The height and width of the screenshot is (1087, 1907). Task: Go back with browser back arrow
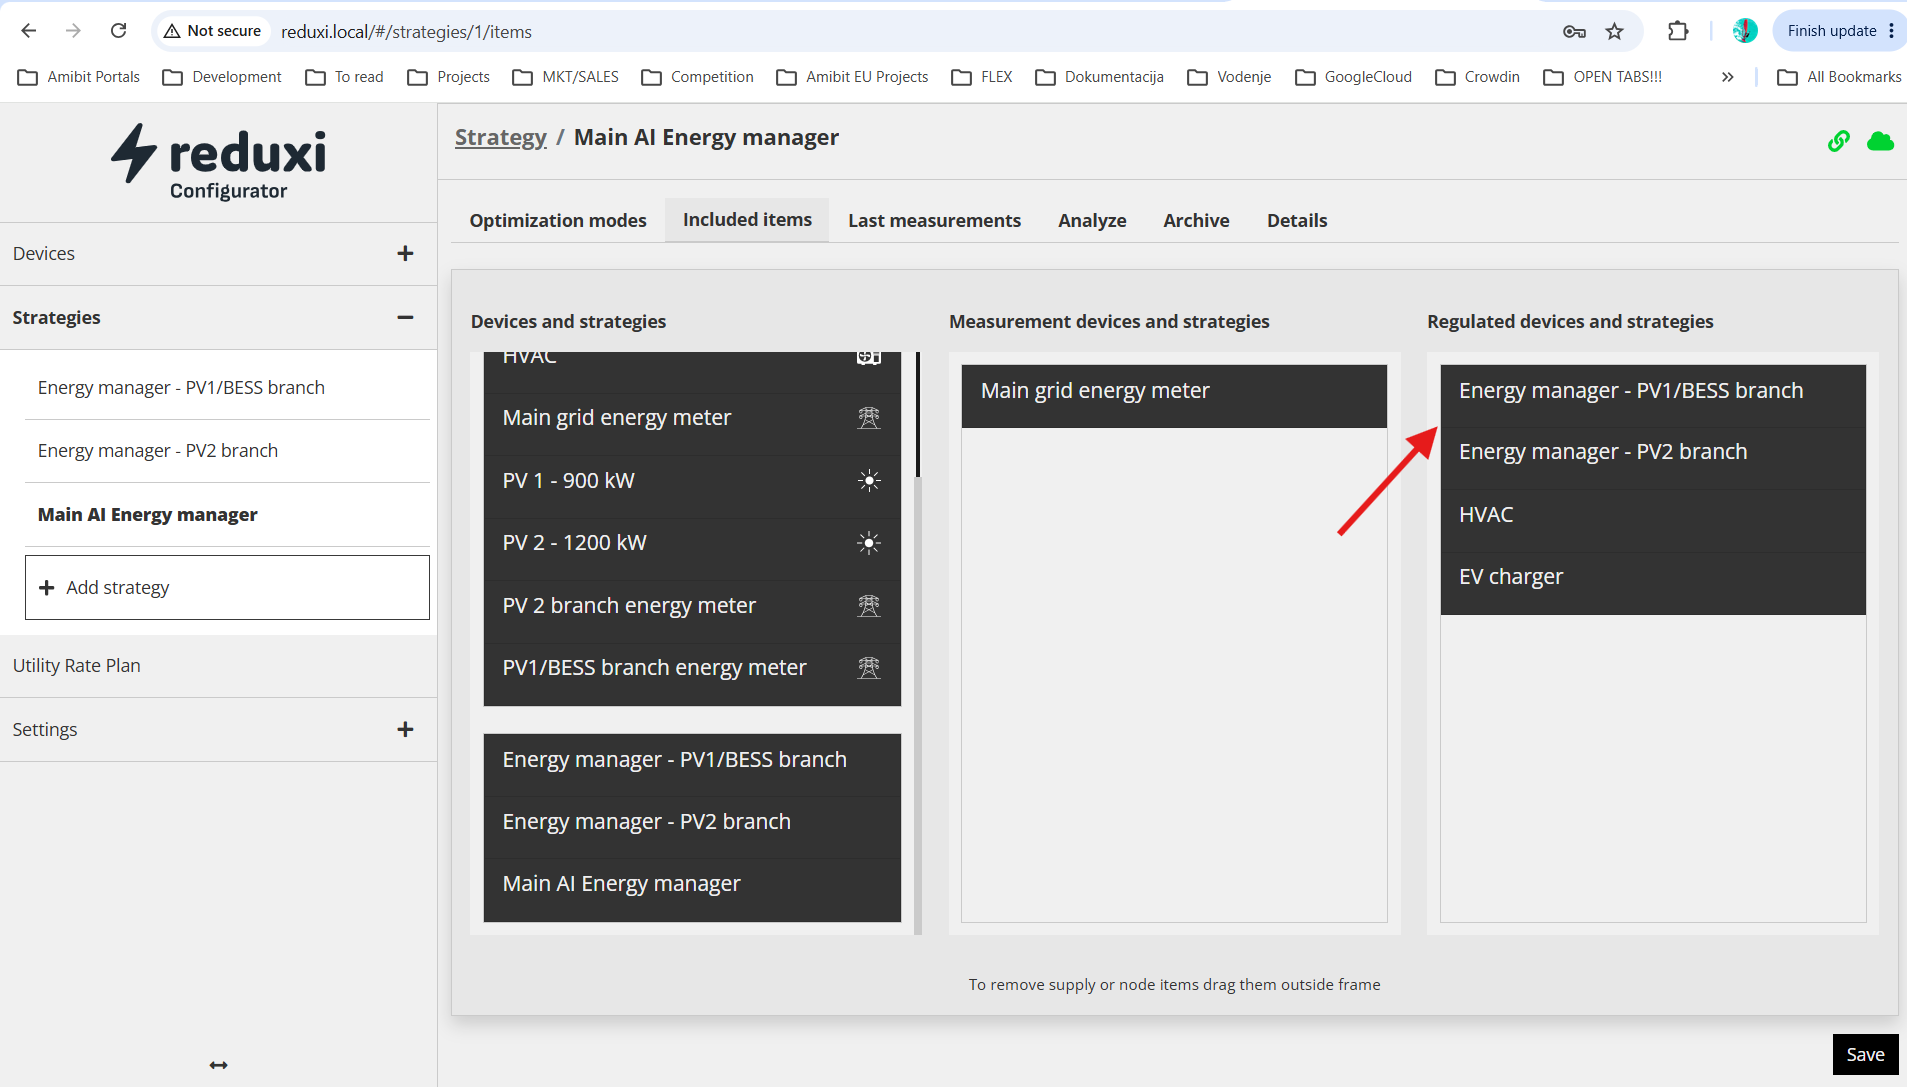point(29,31)
